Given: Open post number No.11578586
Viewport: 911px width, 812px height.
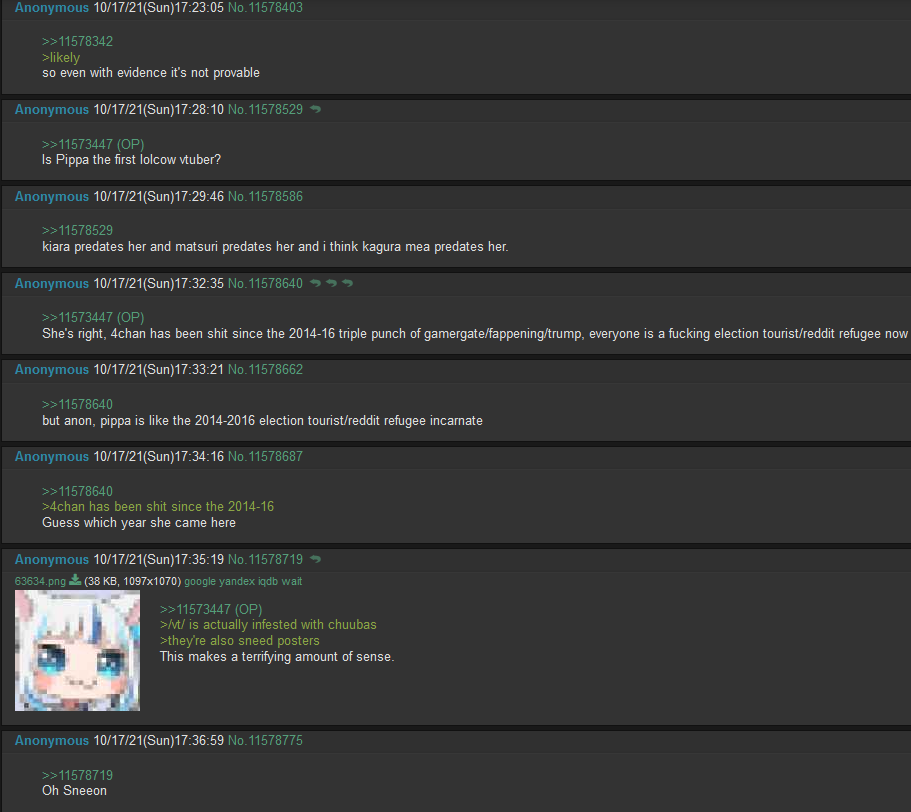Looking at the screenshot, I should (x=265, y=196).
